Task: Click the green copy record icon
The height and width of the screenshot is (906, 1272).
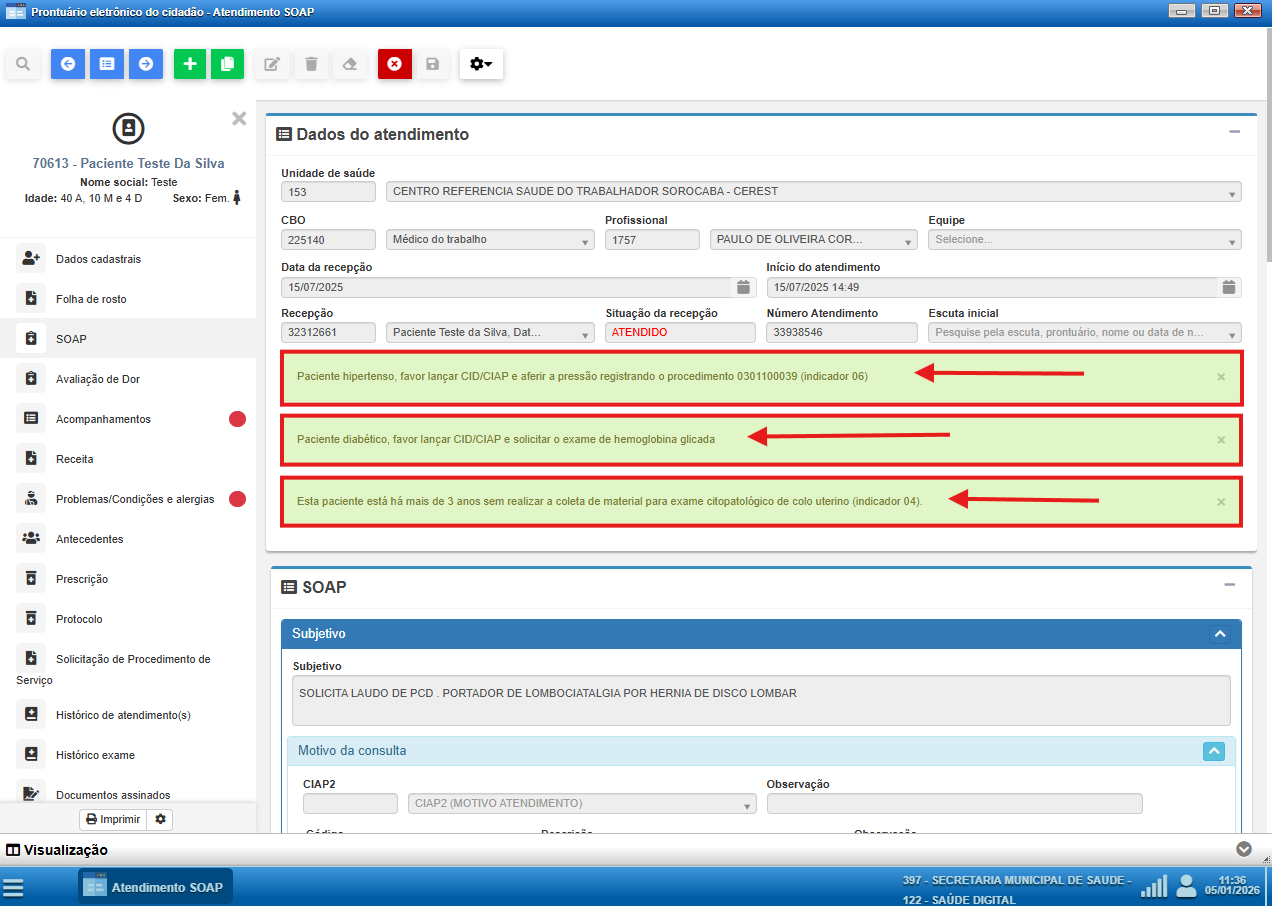Action: (227, 64)
